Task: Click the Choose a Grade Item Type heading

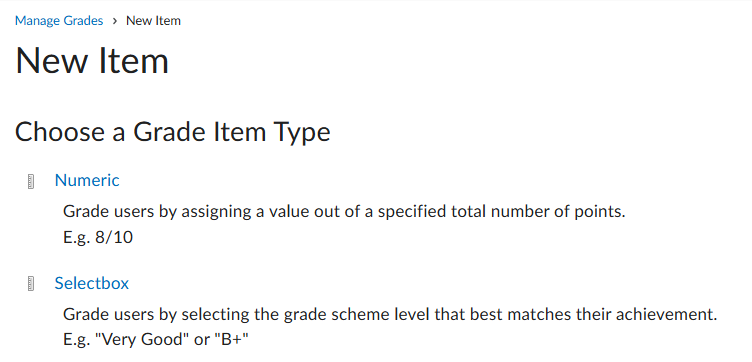Action: coord(173,132)
